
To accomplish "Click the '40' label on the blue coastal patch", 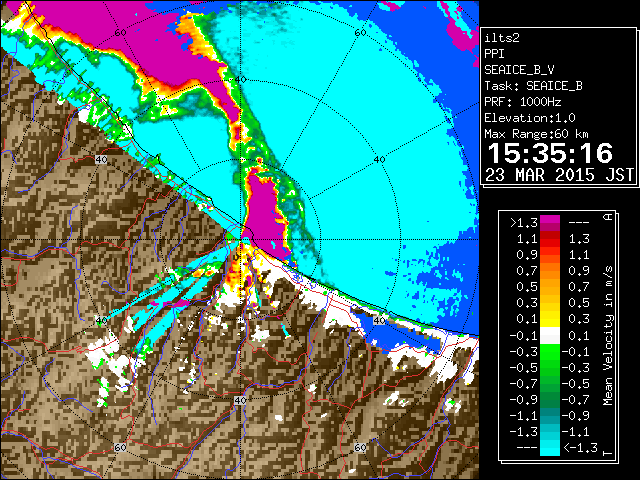I will tap(380, 320).
